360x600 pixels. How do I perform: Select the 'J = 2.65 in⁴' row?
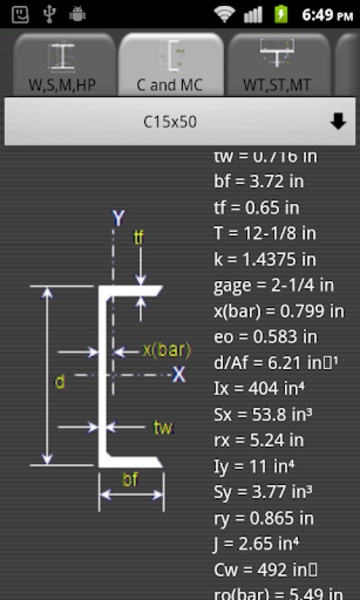click(x=256, y=544)
